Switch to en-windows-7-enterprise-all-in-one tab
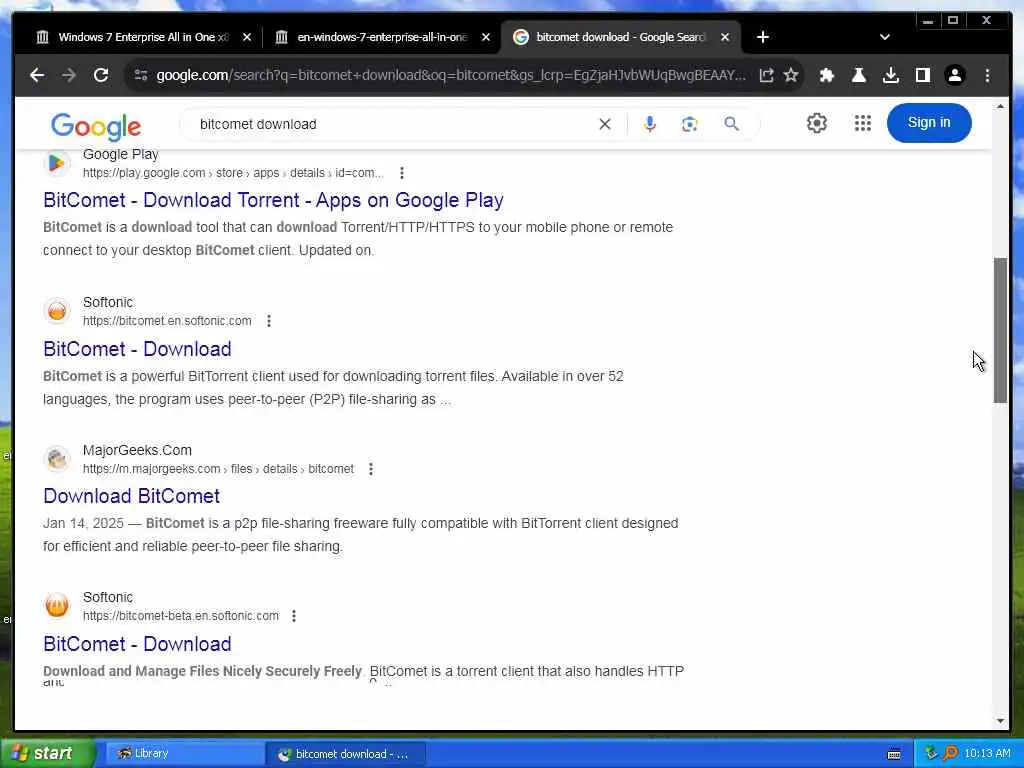Viewport: 1024px width, 768px height. click(382, 37)
